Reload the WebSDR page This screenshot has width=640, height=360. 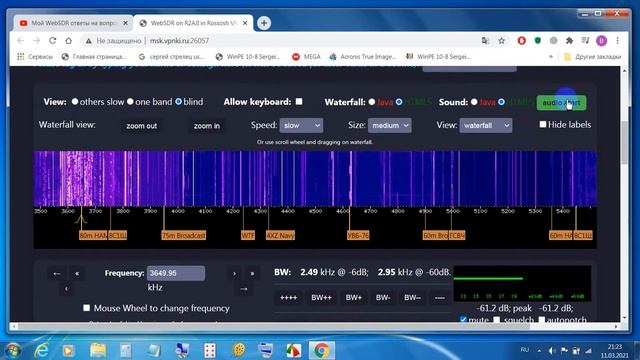tap(52, 40)
